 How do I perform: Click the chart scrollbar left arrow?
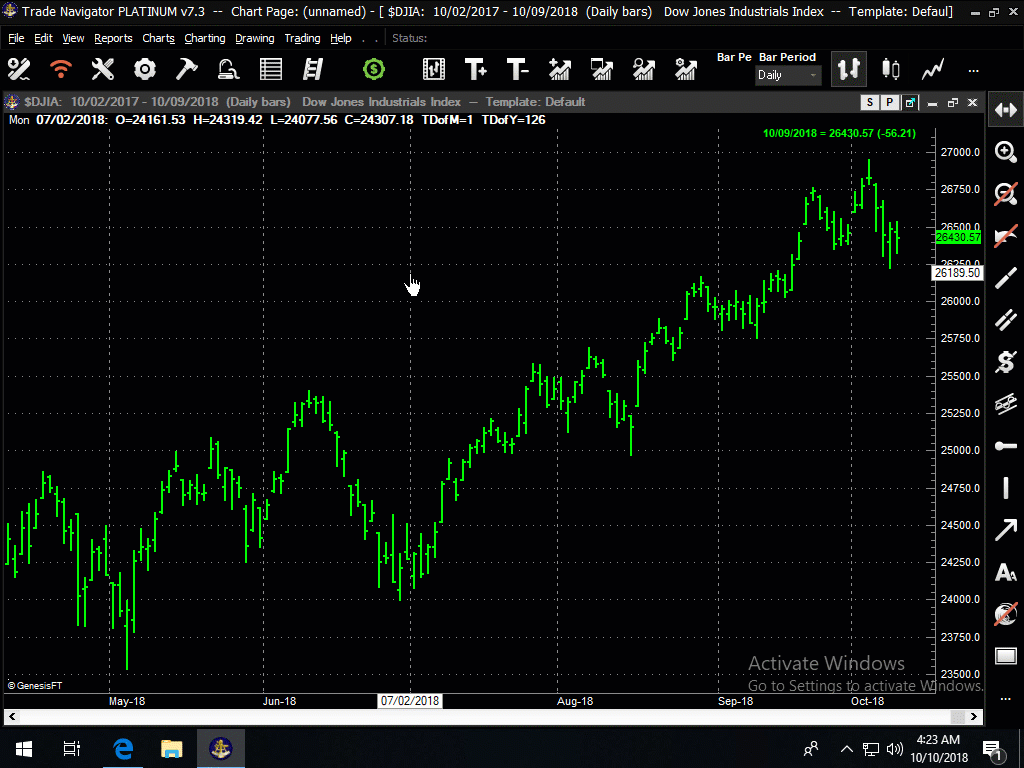[x=12, y=717]
